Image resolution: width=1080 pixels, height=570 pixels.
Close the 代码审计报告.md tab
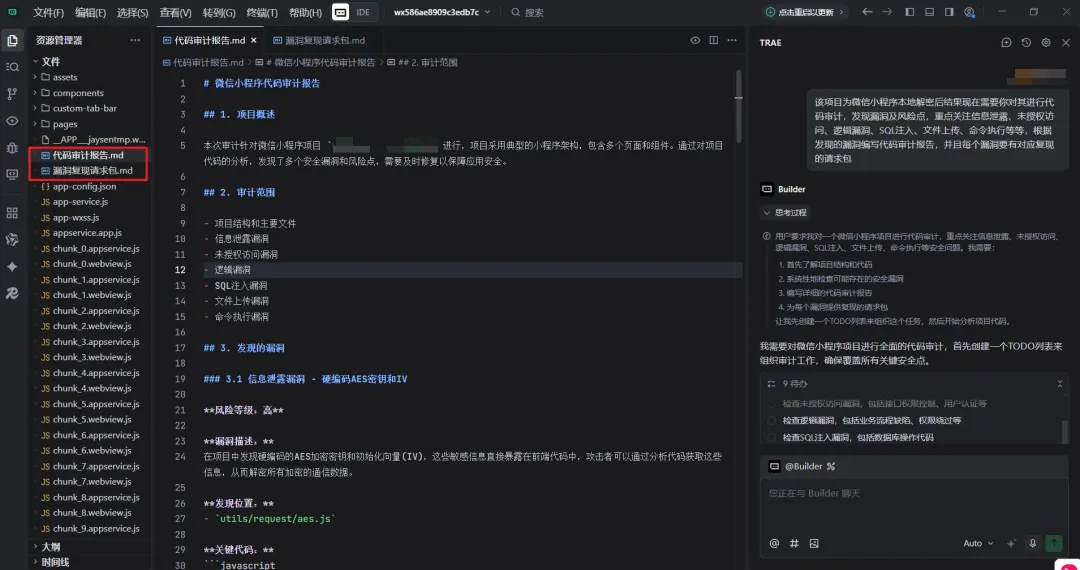tap(253, 41)
